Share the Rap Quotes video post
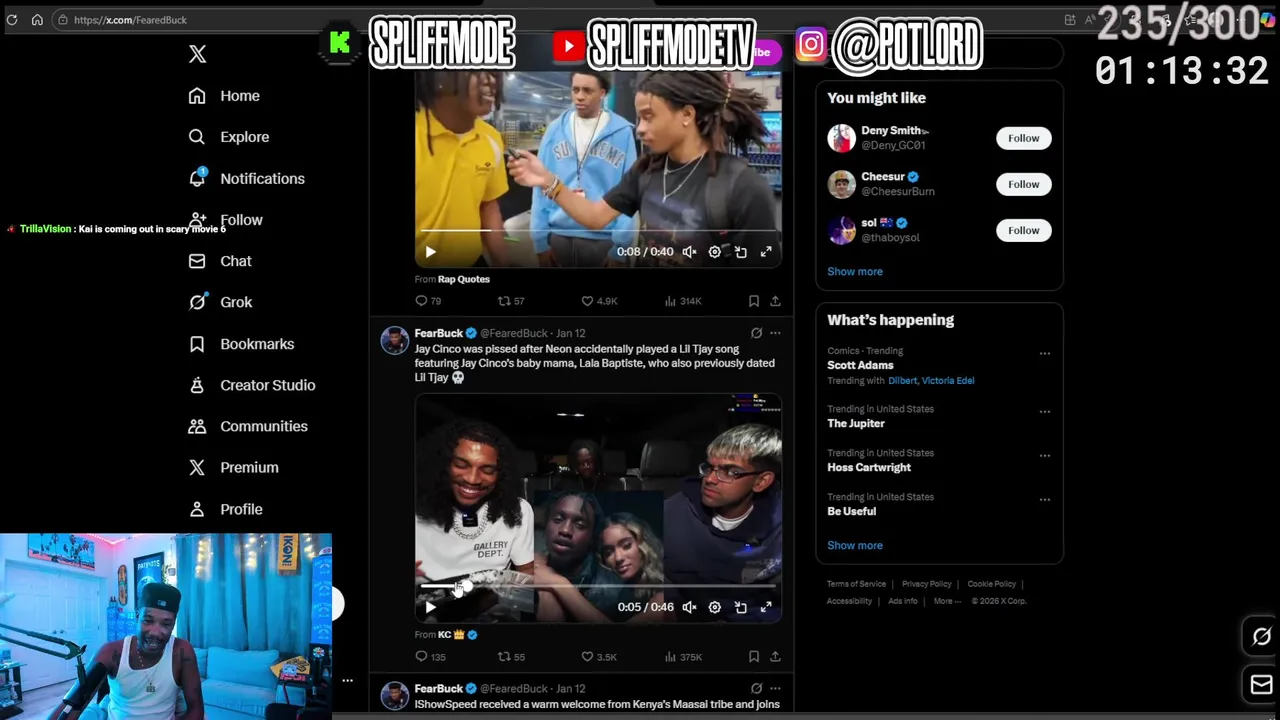This screenshot has width=1280, height=720. tap(775, 301)
